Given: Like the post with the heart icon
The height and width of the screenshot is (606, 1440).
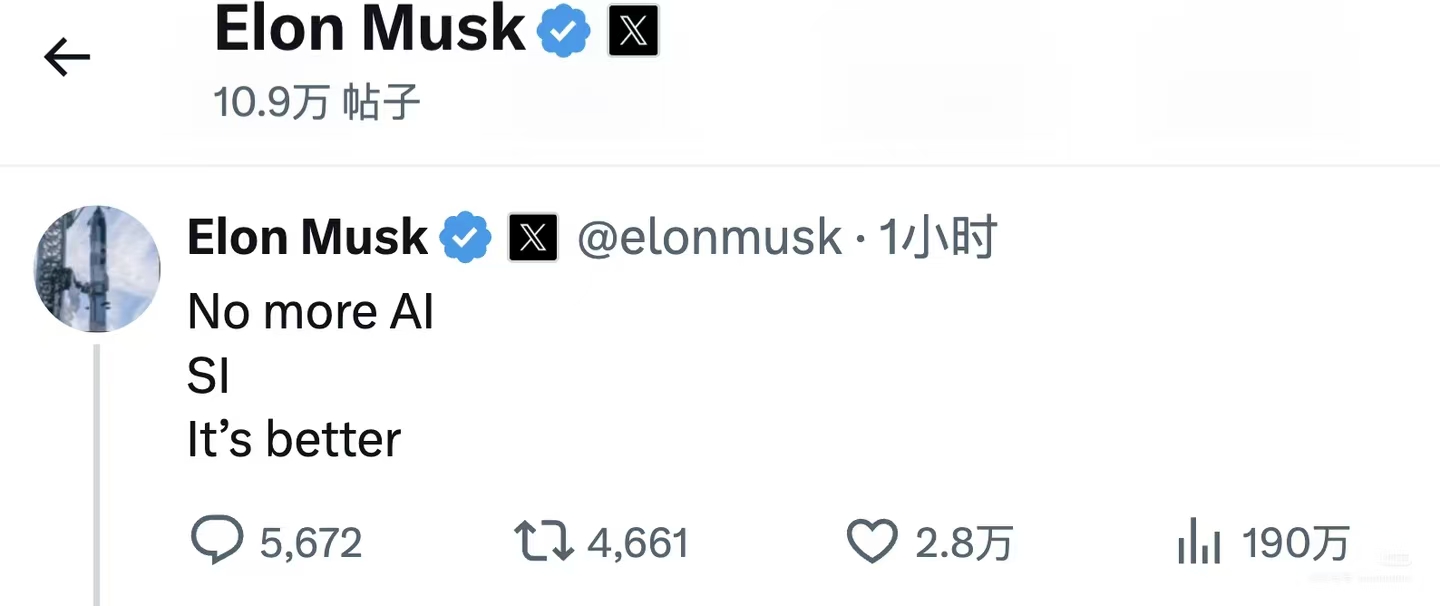Looking at the screenshot, I should click(x=873, y=542).
